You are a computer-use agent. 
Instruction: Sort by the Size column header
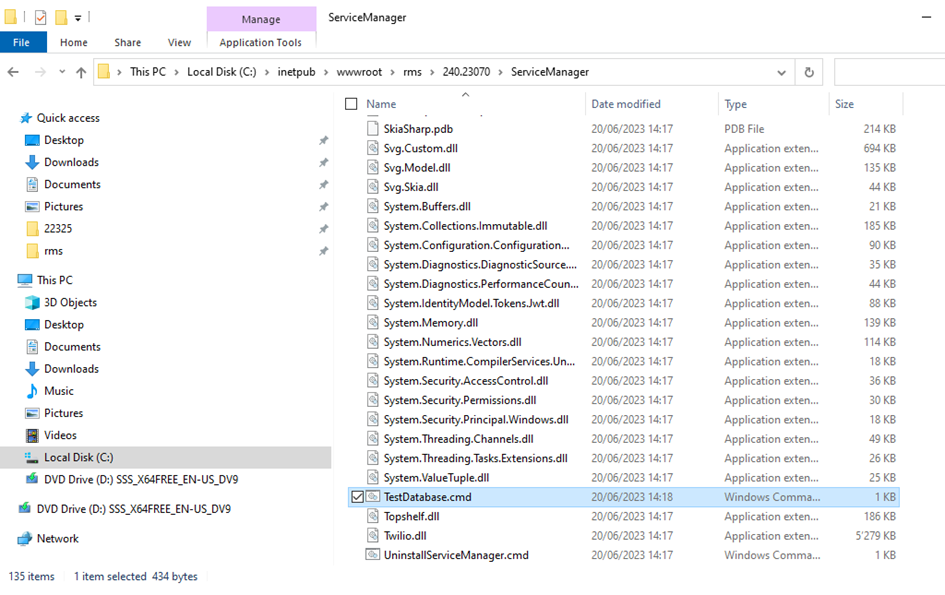(844, 104)
